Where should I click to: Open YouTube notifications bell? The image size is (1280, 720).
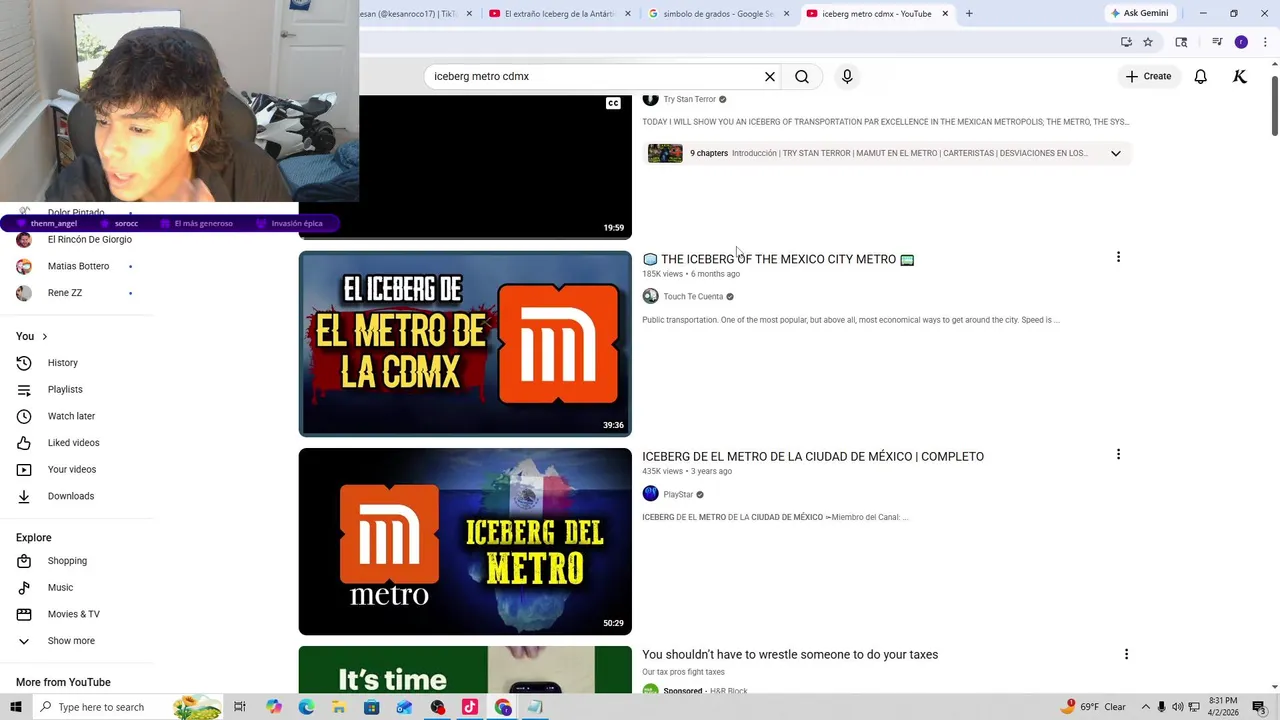1201,76
